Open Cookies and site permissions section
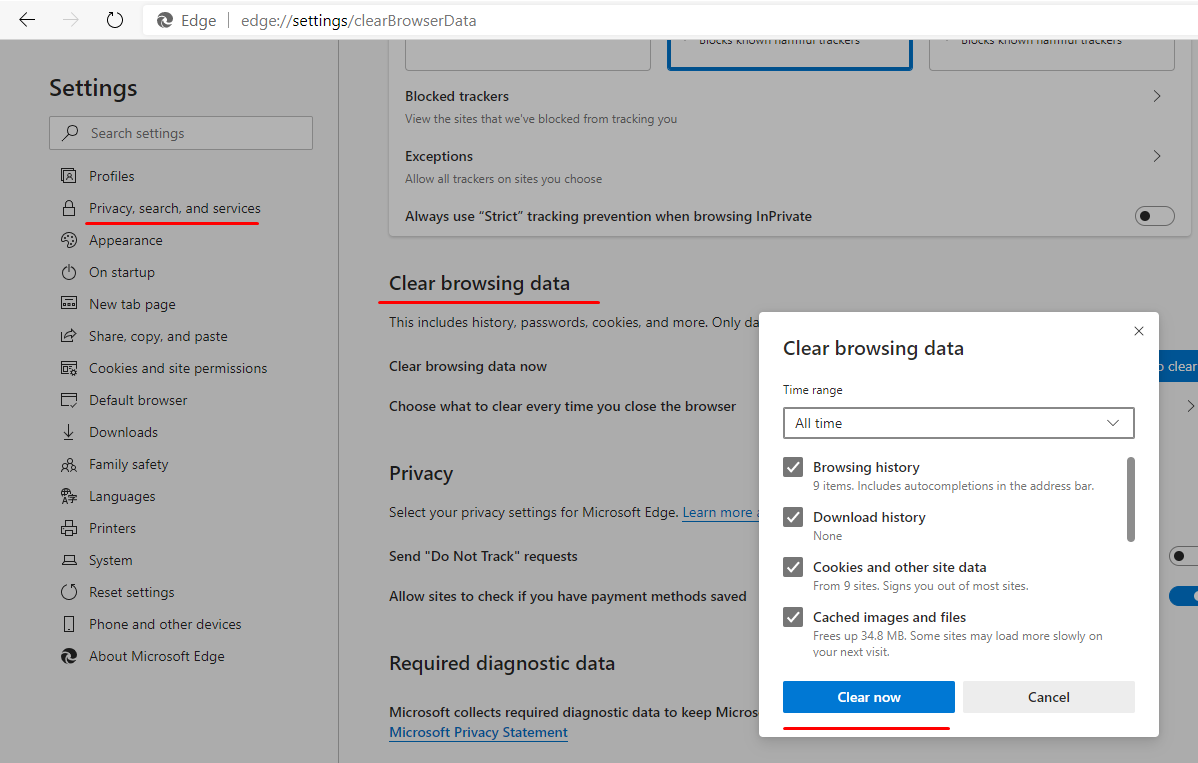Image resolution: width=1198 pixels, height=763 pixels. [178, 368]
